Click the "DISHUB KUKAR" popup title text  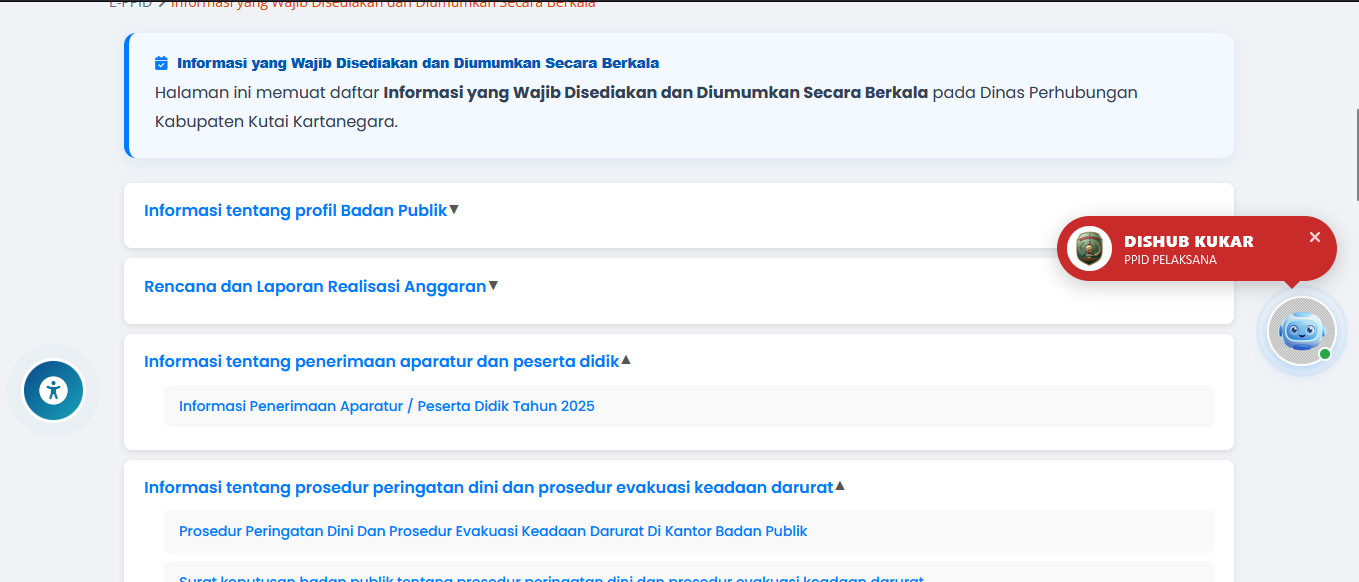point(1189,241)
